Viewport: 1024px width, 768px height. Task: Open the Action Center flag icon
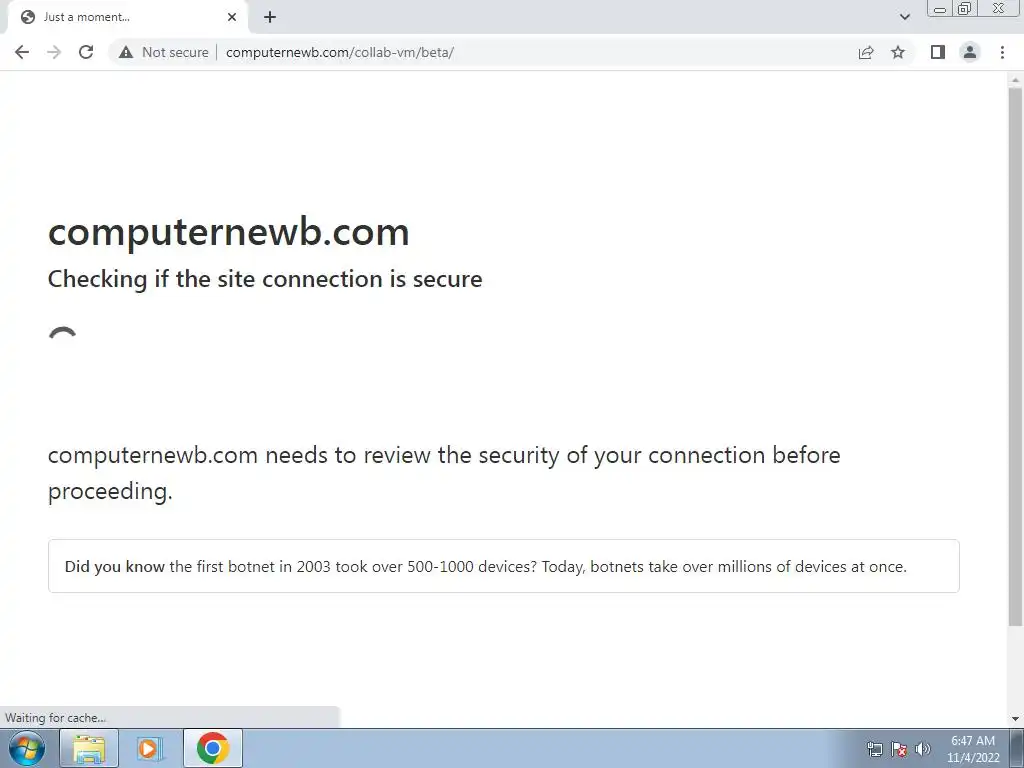click(x=899, y=749)
